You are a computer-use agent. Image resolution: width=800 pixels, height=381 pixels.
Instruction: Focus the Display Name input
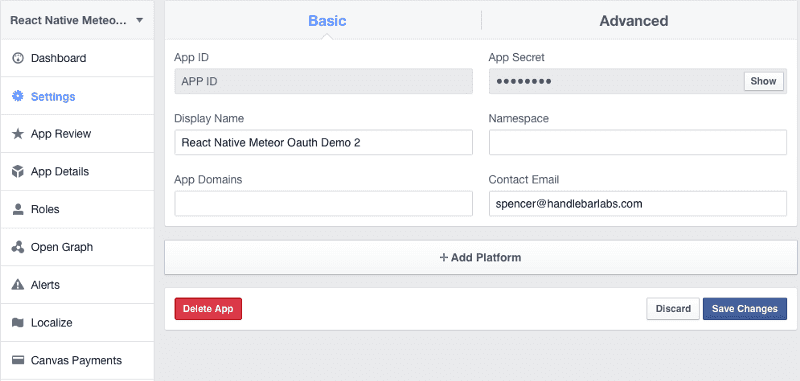tap(323, 142)
